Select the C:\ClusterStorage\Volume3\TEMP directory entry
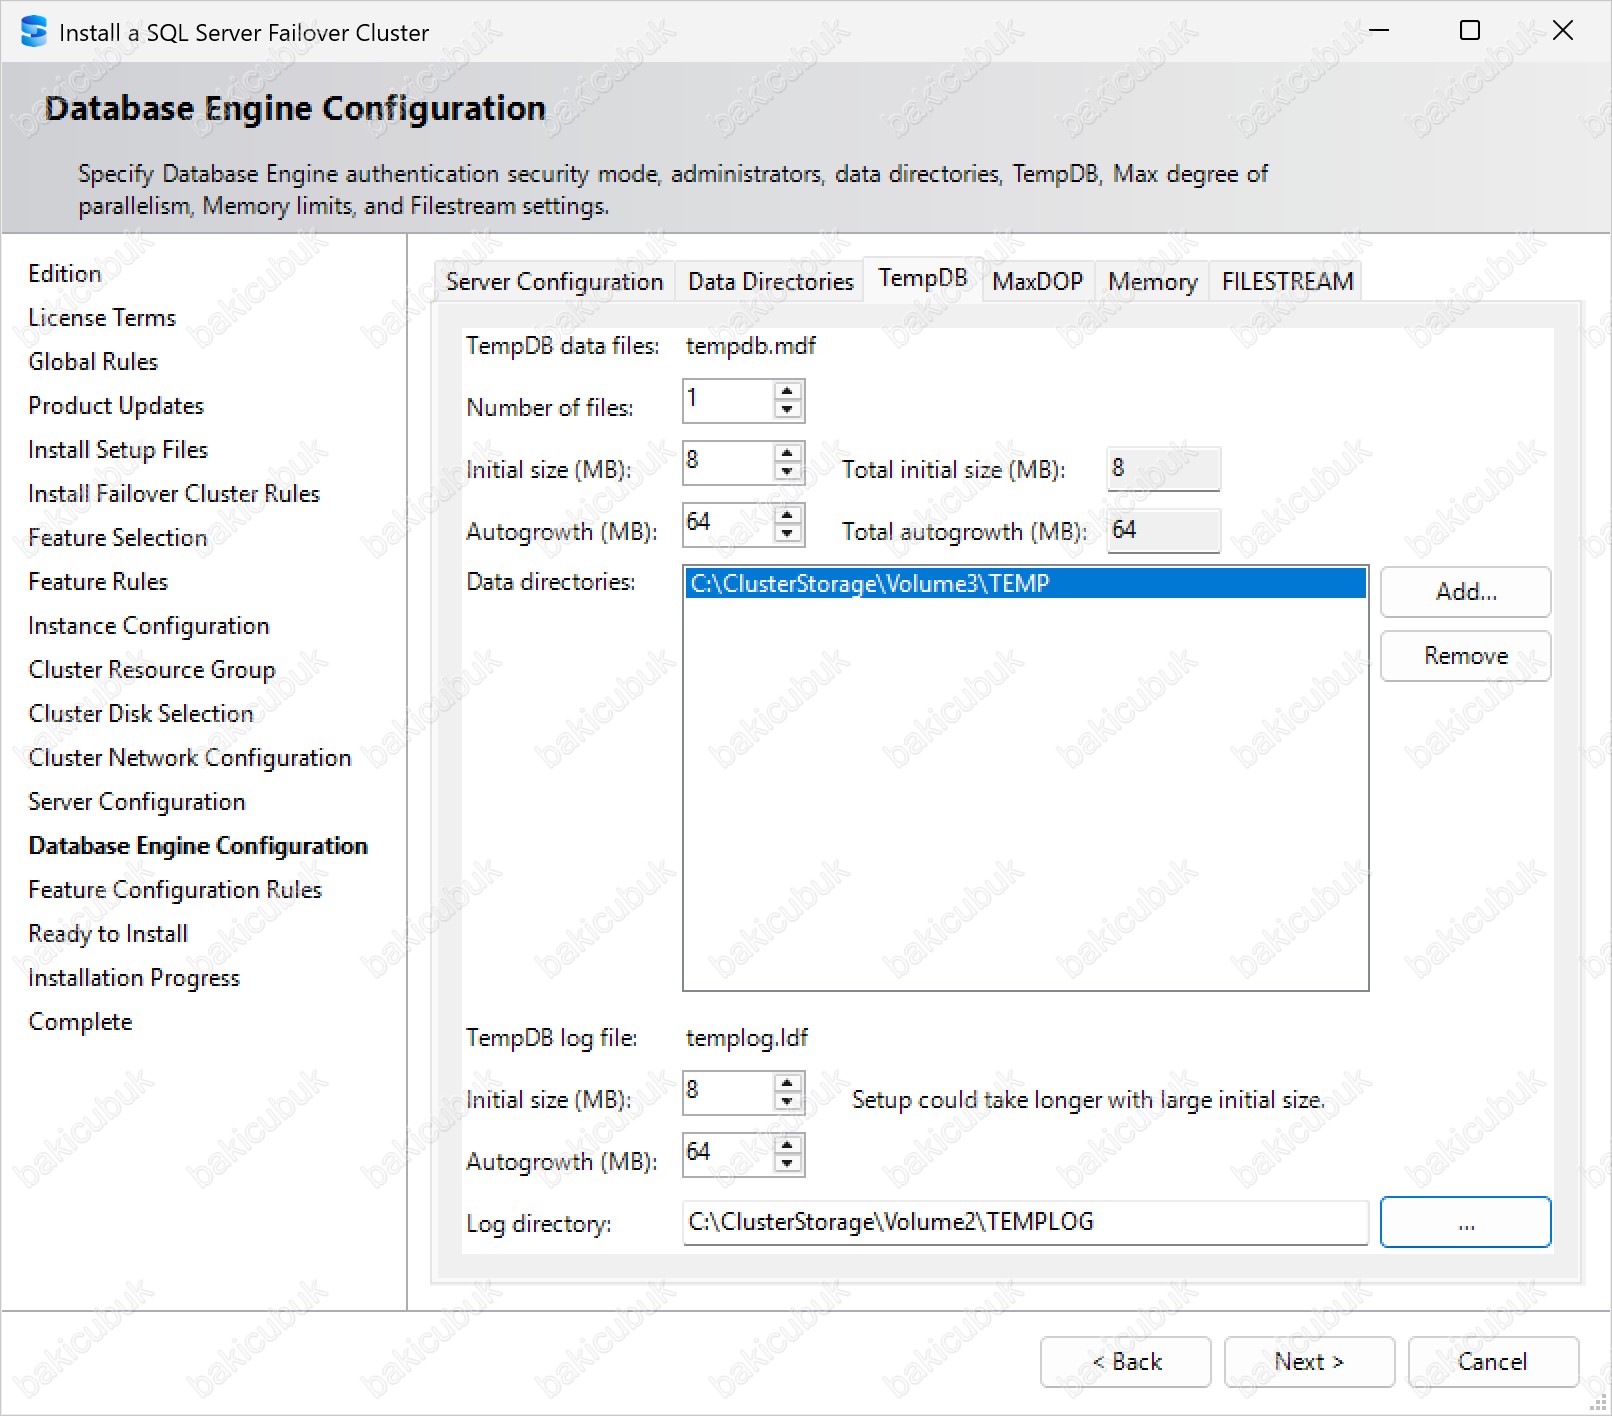 (1024, 584)
